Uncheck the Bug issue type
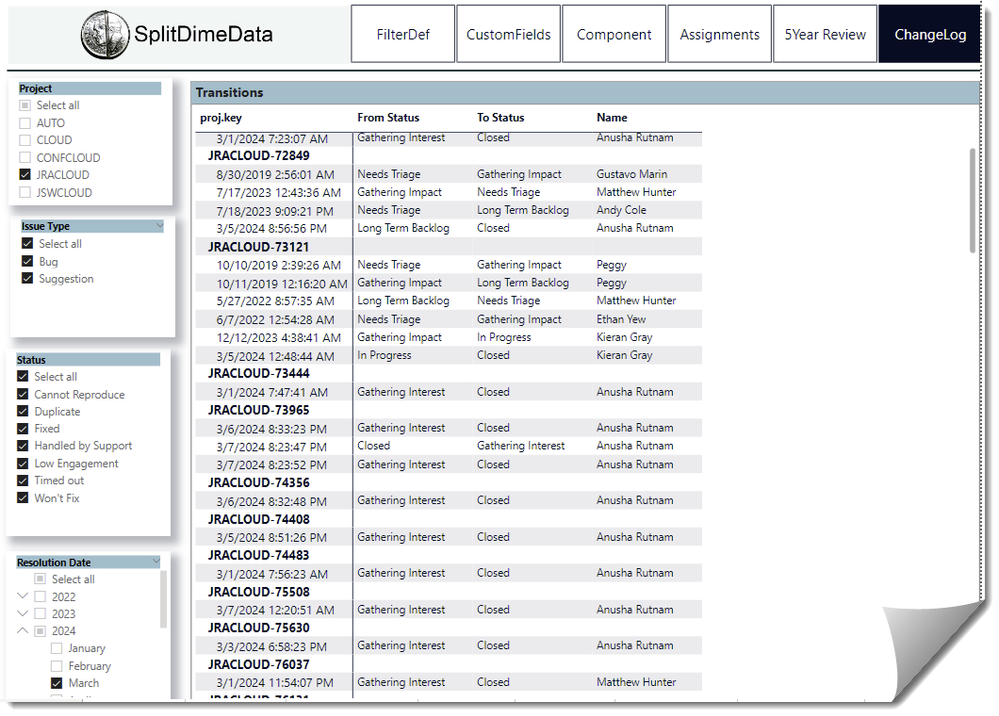999x716 pixels. [x=27, y=261]
